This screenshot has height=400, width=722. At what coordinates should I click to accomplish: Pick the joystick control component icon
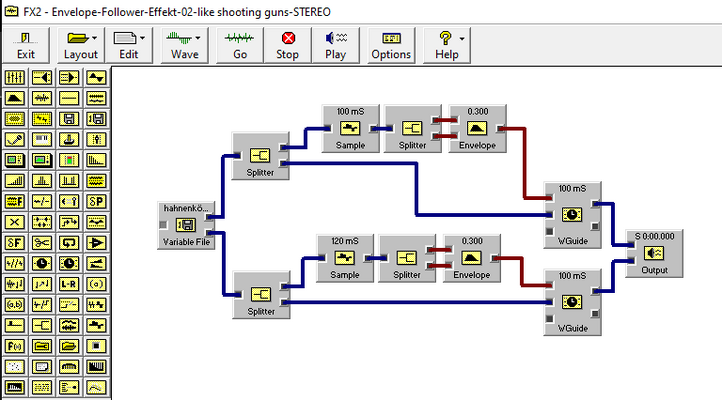pos(69,139)
